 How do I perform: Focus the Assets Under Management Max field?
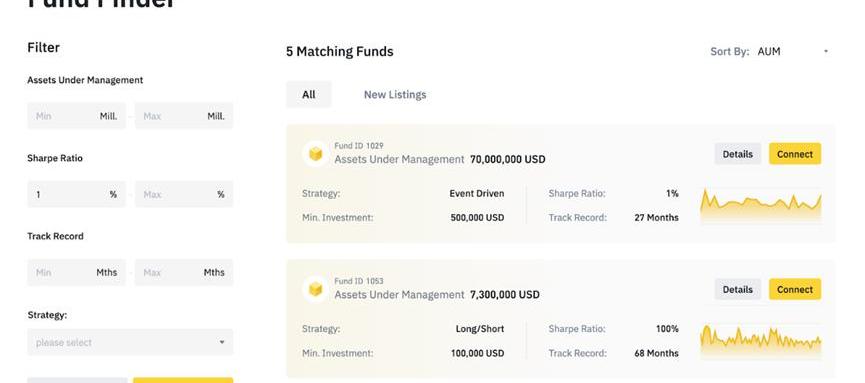[184, 116]
